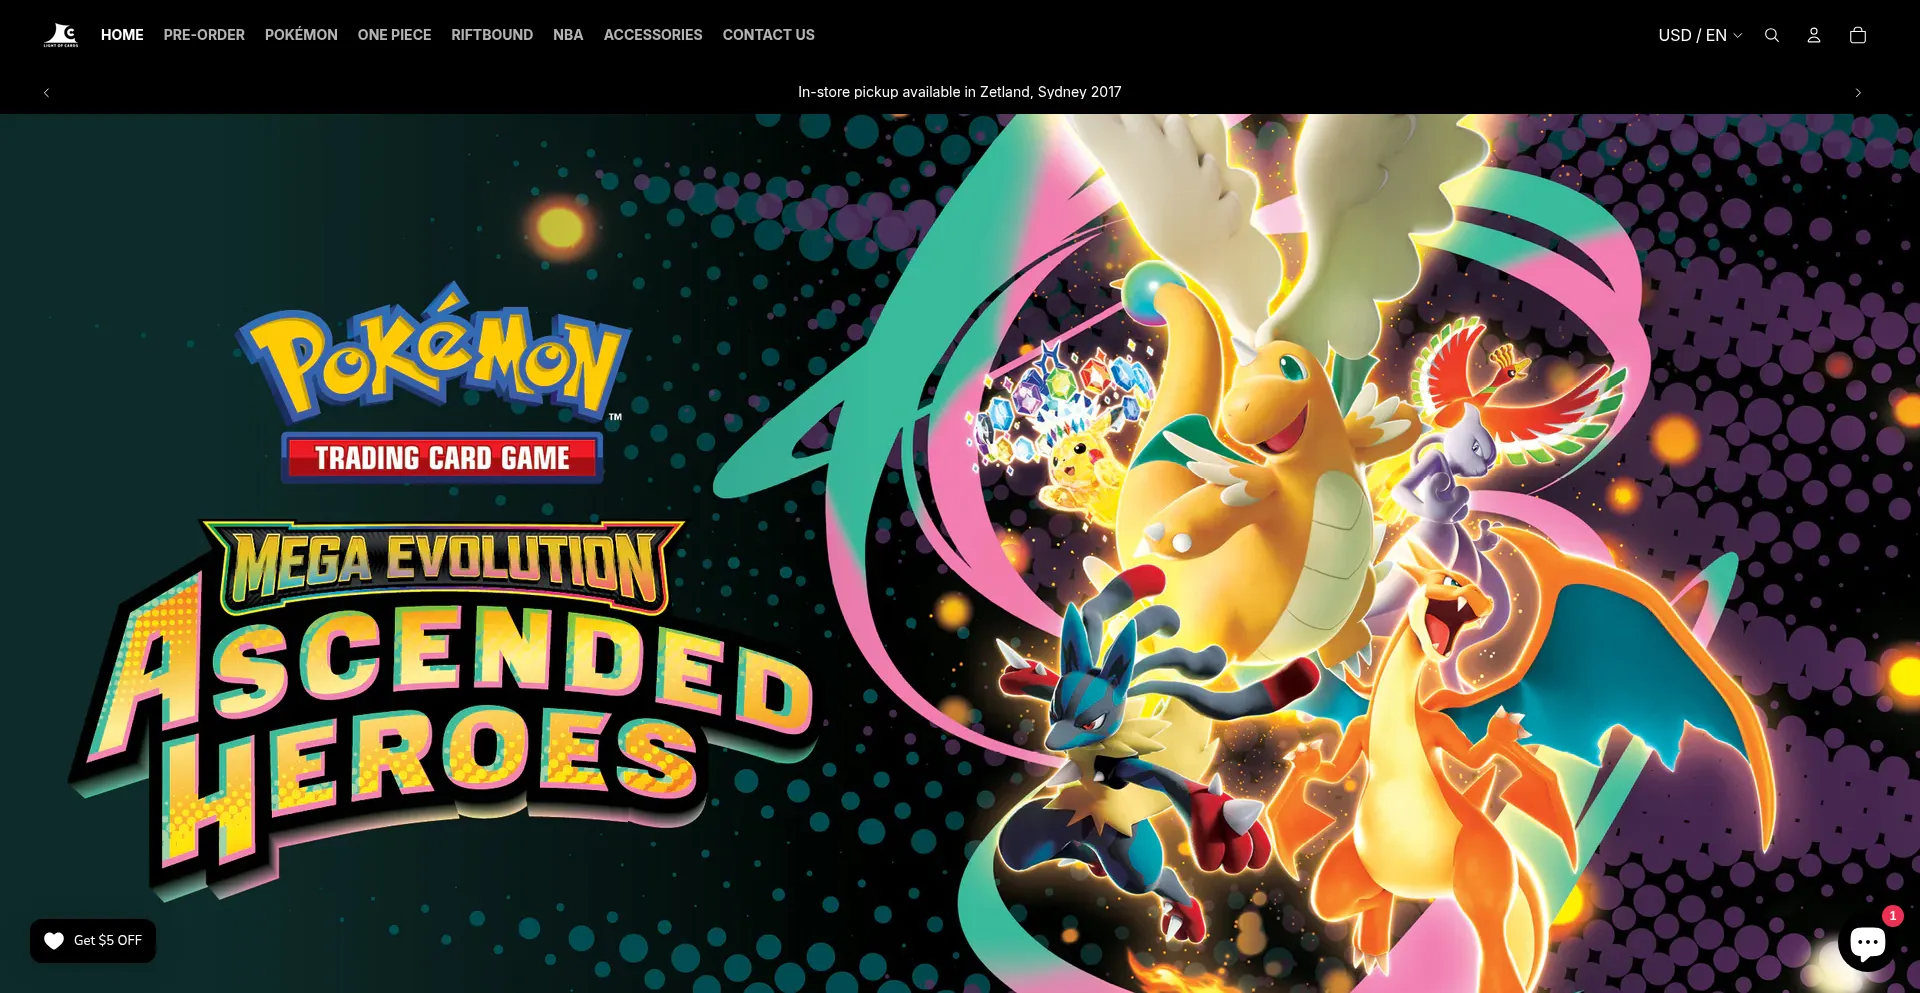Image resolution: width=1920 pixels, height=993 pixels.
Task: Show next announcement with right arrow
Action: (x=1858, y=92)
